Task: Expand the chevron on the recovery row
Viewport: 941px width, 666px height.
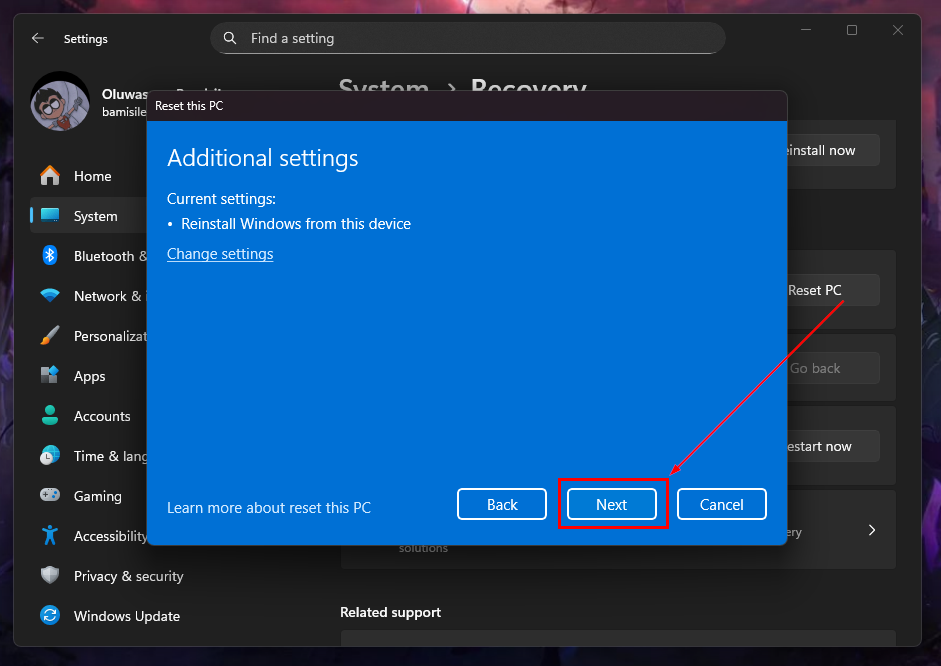Action: coord(871,530)
